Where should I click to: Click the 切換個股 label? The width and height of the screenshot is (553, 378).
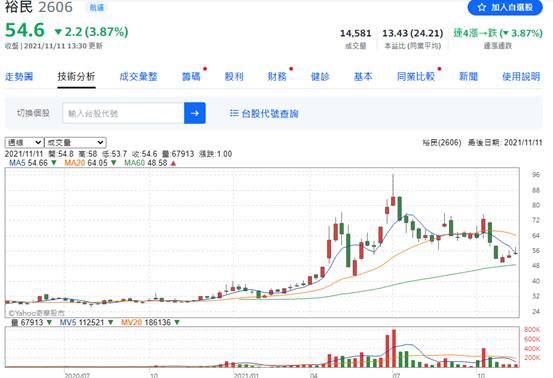click(x=33, y=113)
